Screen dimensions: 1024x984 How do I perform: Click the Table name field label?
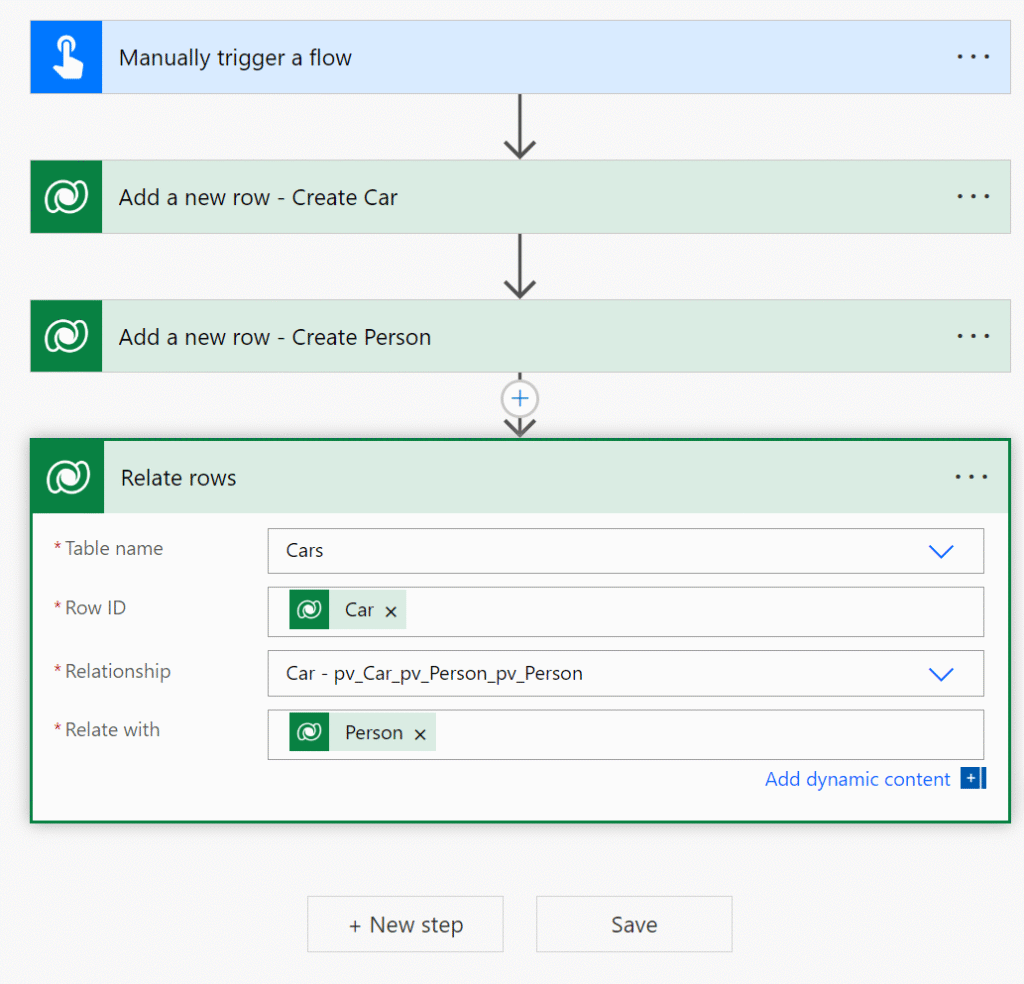114,548
